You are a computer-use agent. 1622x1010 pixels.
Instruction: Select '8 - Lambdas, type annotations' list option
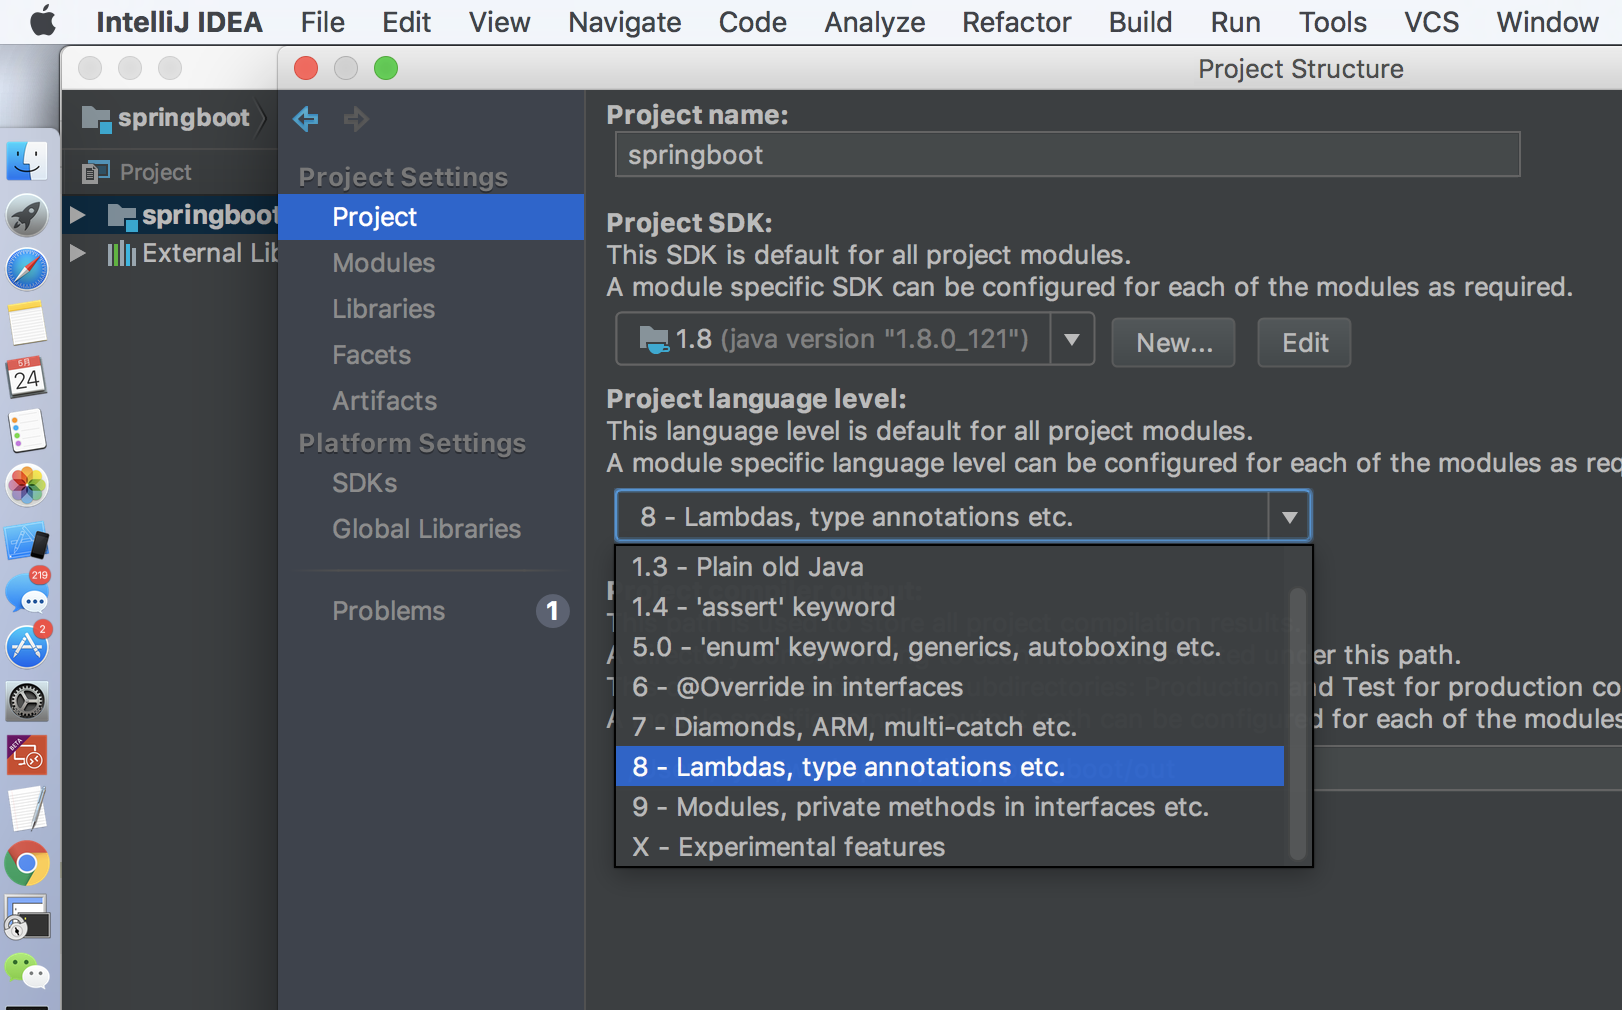pyautogui.click(x=950, y=767)
